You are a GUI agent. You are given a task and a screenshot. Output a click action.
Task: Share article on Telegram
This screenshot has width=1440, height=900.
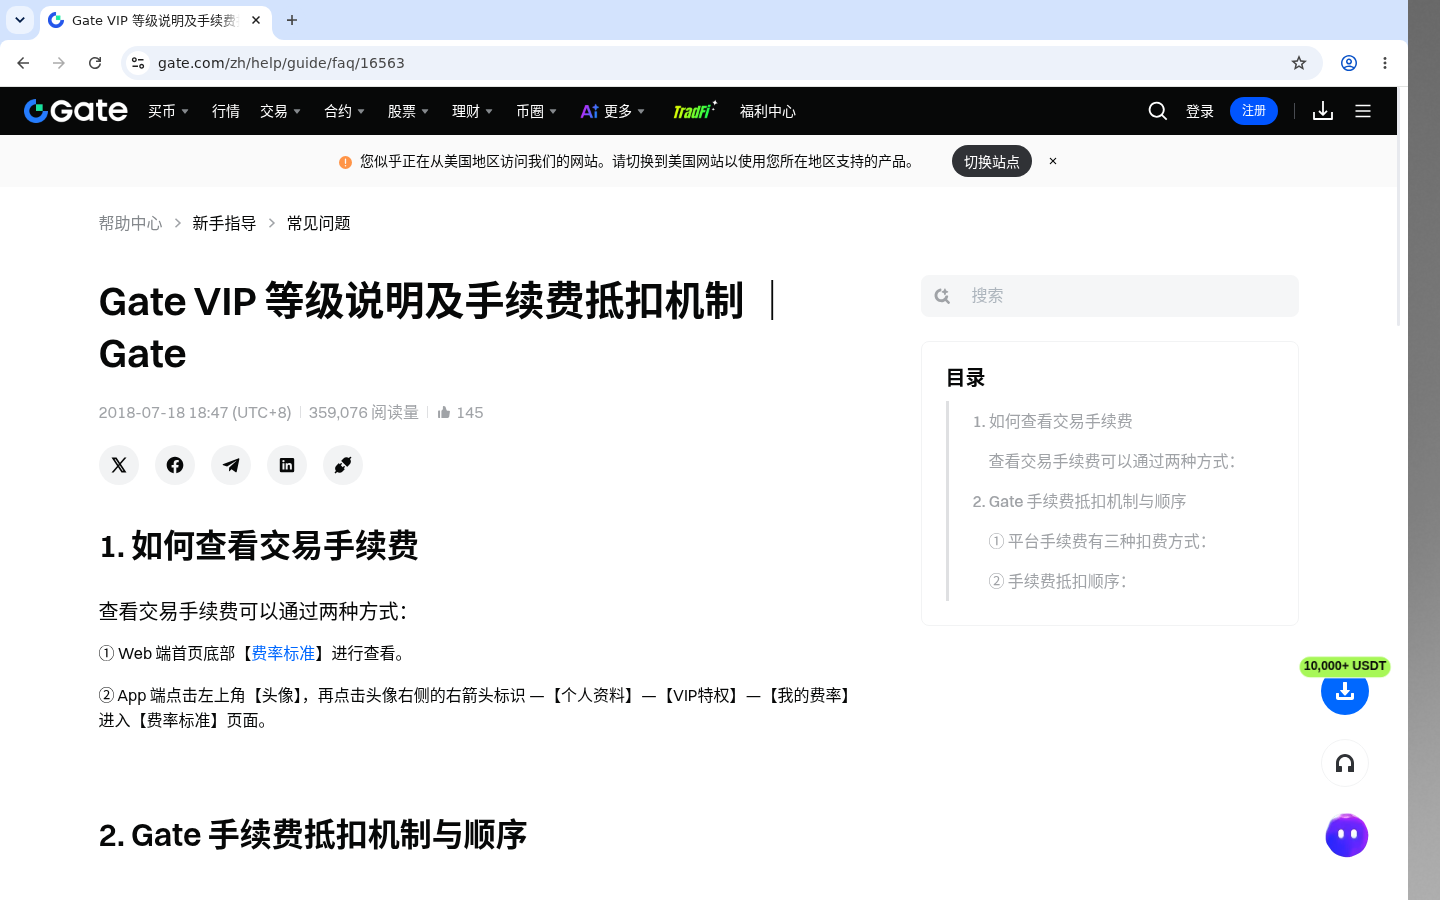coord(231,465)
